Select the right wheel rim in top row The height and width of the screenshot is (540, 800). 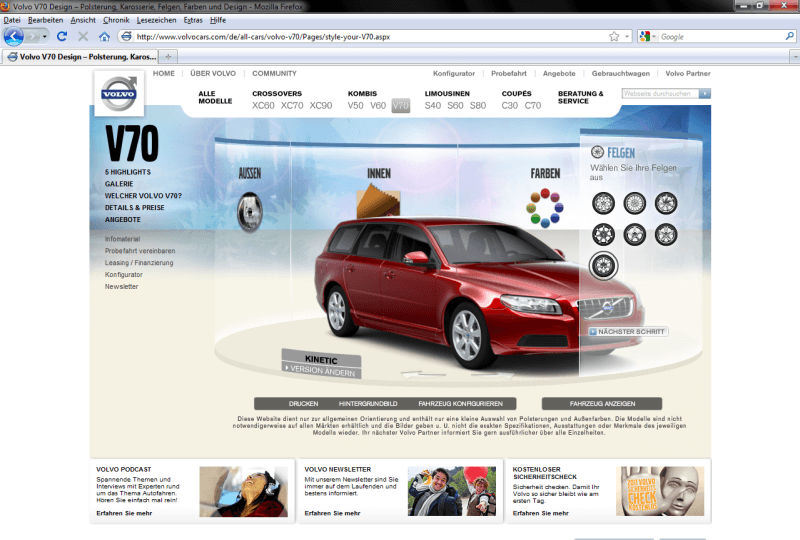[x=666, y=203]
